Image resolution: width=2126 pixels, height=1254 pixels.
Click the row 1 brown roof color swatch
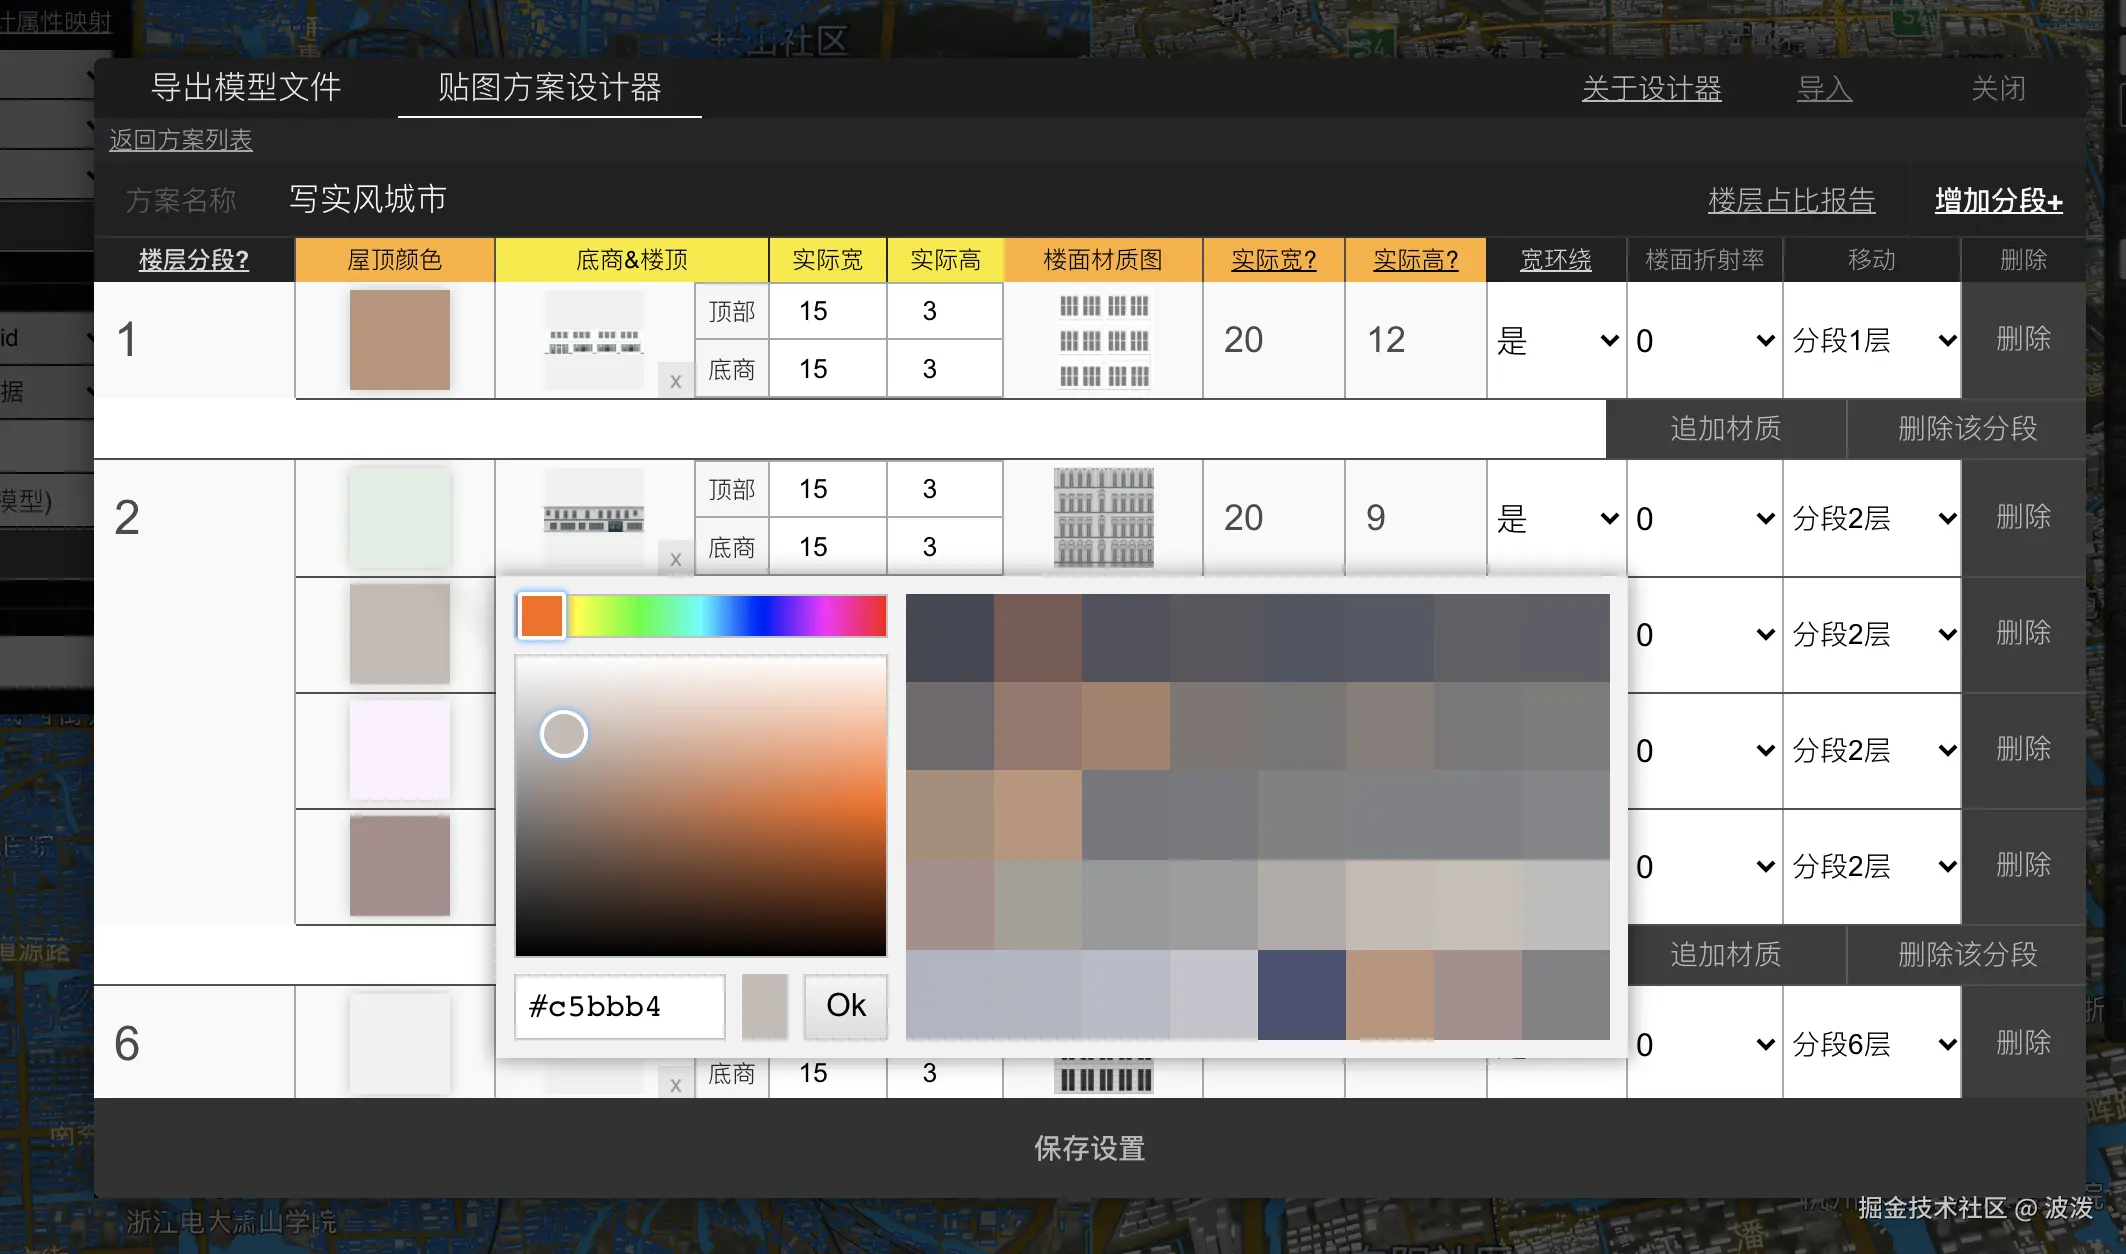point(399,340)
